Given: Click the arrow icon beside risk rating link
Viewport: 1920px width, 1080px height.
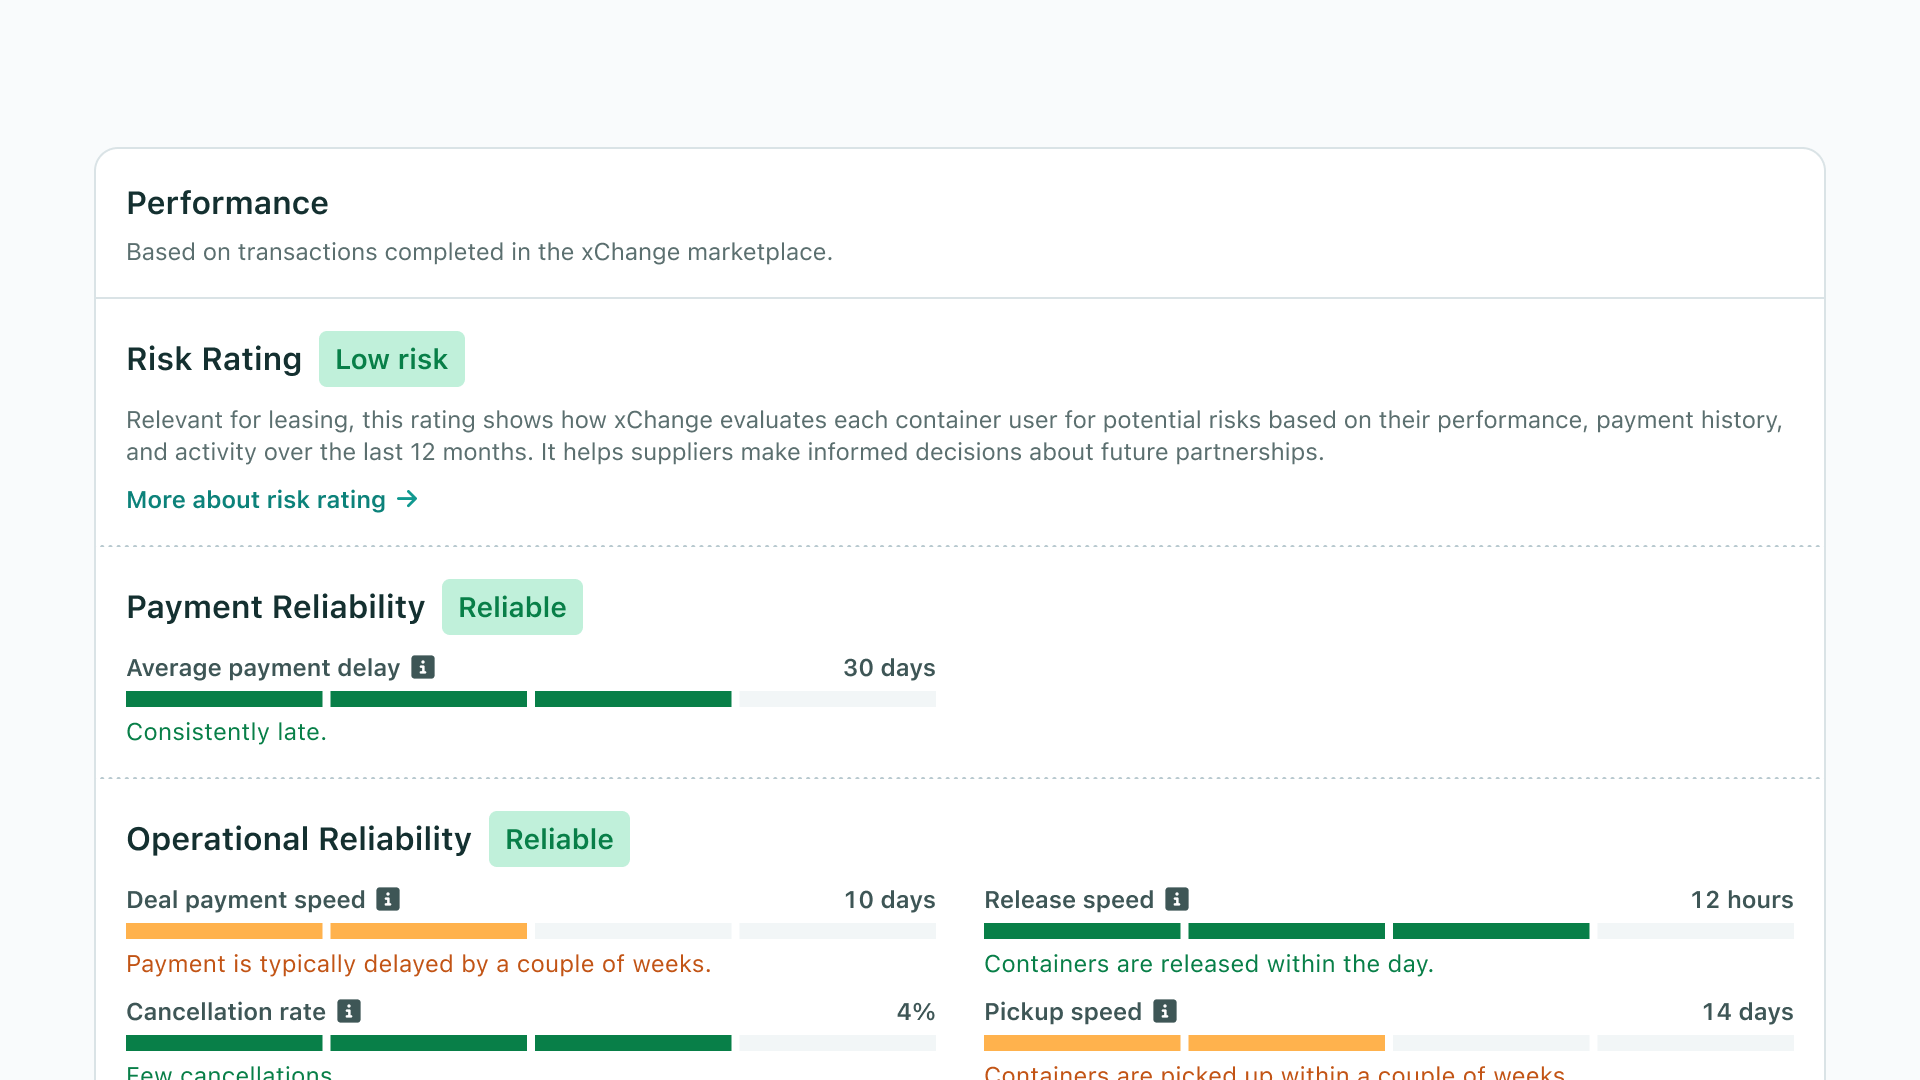Looking at the screenshot, I should [407, 499].
